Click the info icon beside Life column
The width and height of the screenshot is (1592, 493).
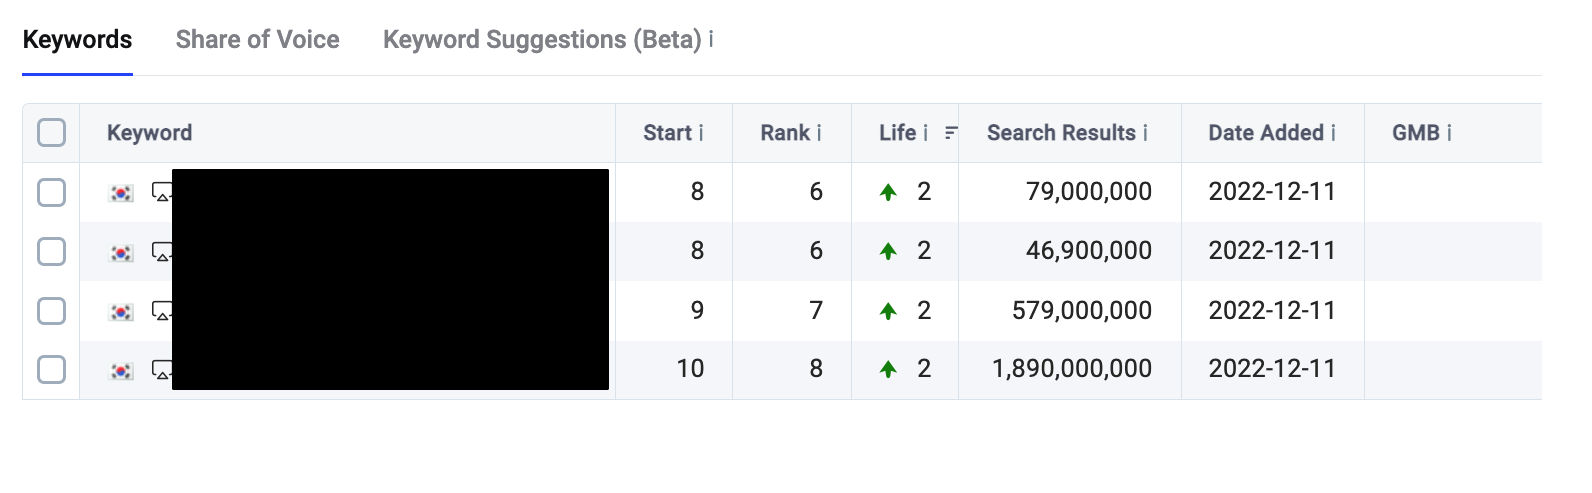pos(925,133)
